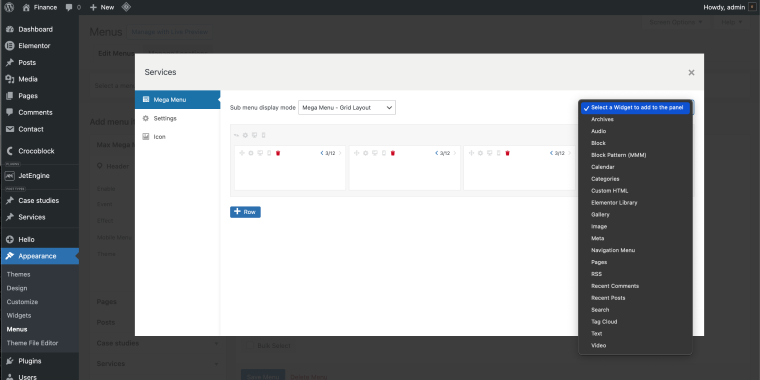The image size is (760, 380).
Task: Open Customize under Appearance
Action: pos(22,302)
